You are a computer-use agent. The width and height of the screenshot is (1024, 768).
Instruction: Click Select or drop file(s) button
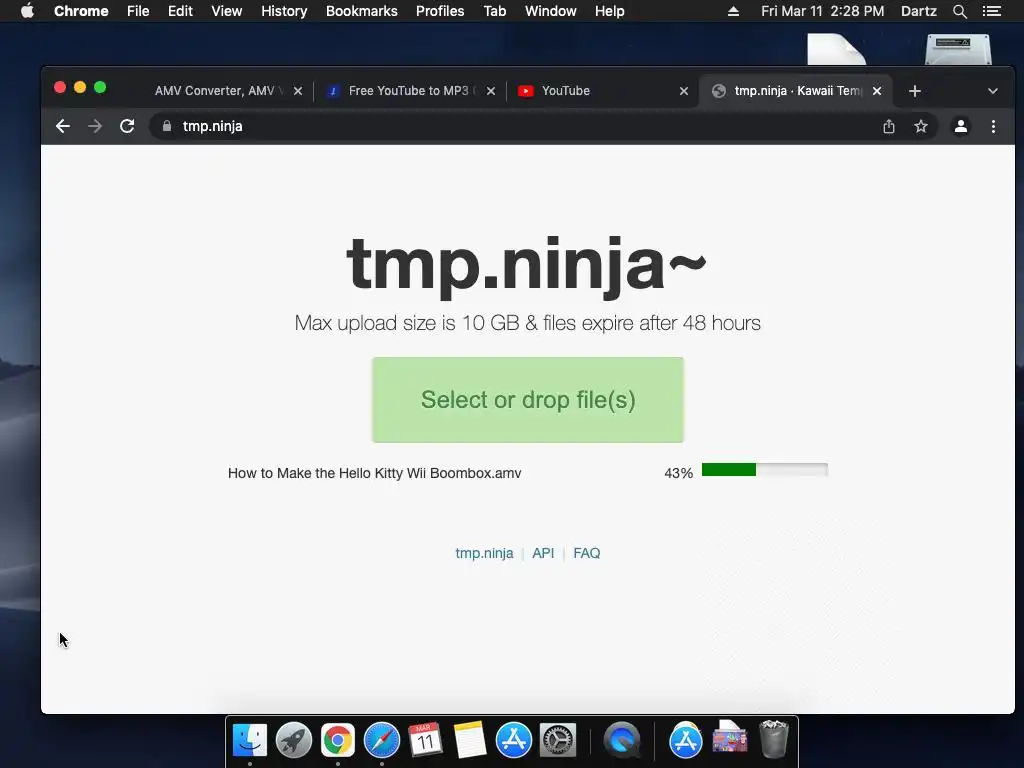tap(528, 400)
